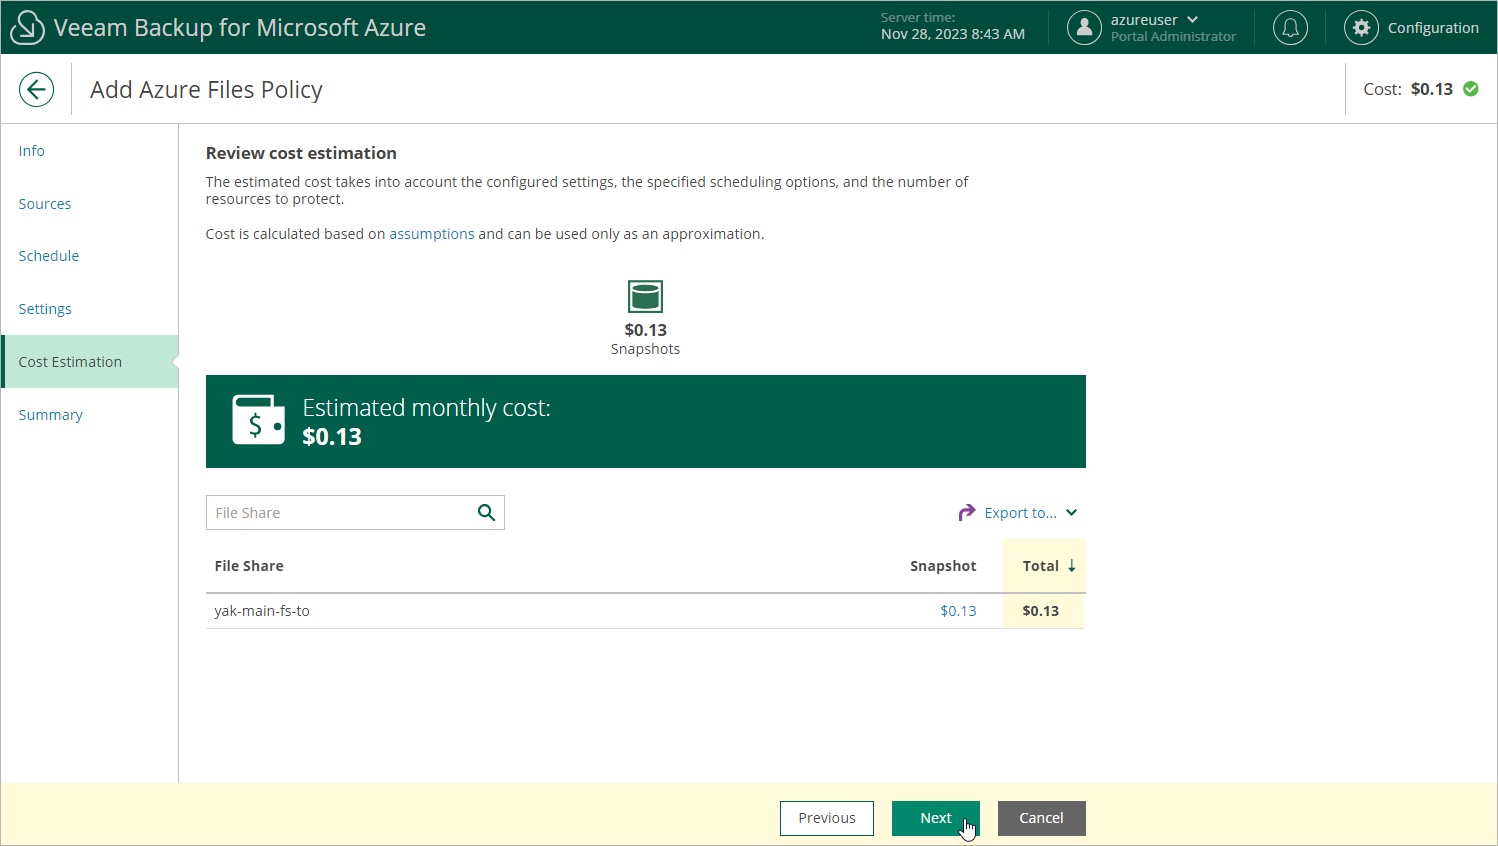Click the Next button
Screen dimensions: 1498x846
pyautogui.click(x=936, y=818)
